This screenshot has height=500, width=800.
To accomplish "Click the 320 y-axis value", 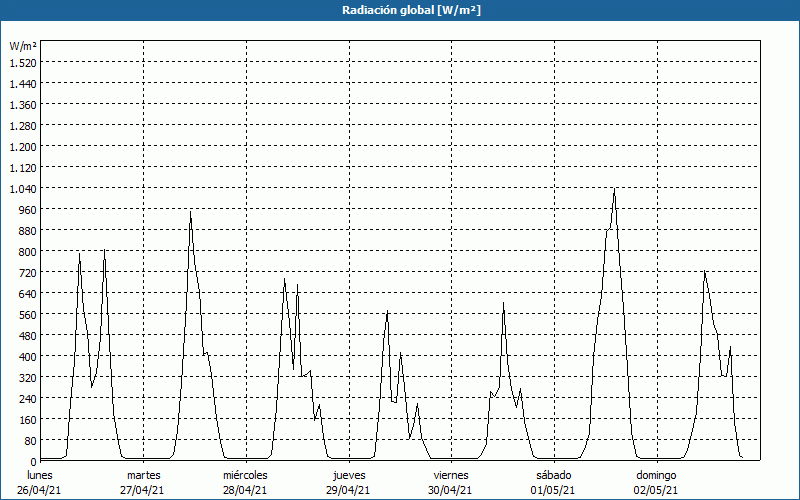I will (x=27, y=378).
